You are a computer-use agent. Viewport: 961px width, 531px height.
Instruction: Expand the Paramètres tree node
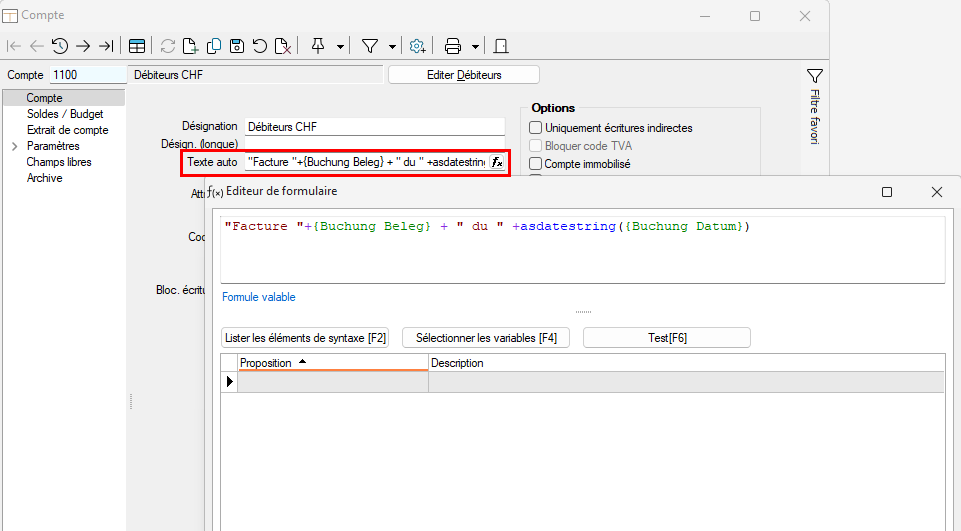pyautogui.click(x=14, y=146)
